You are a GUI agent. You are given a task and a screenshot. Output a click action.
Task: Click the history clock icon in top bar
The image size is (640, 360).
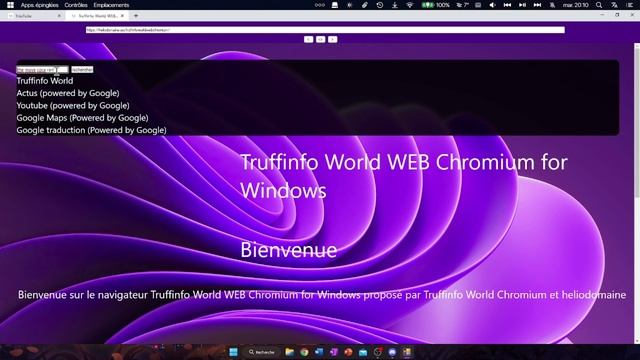pos(380,5)
